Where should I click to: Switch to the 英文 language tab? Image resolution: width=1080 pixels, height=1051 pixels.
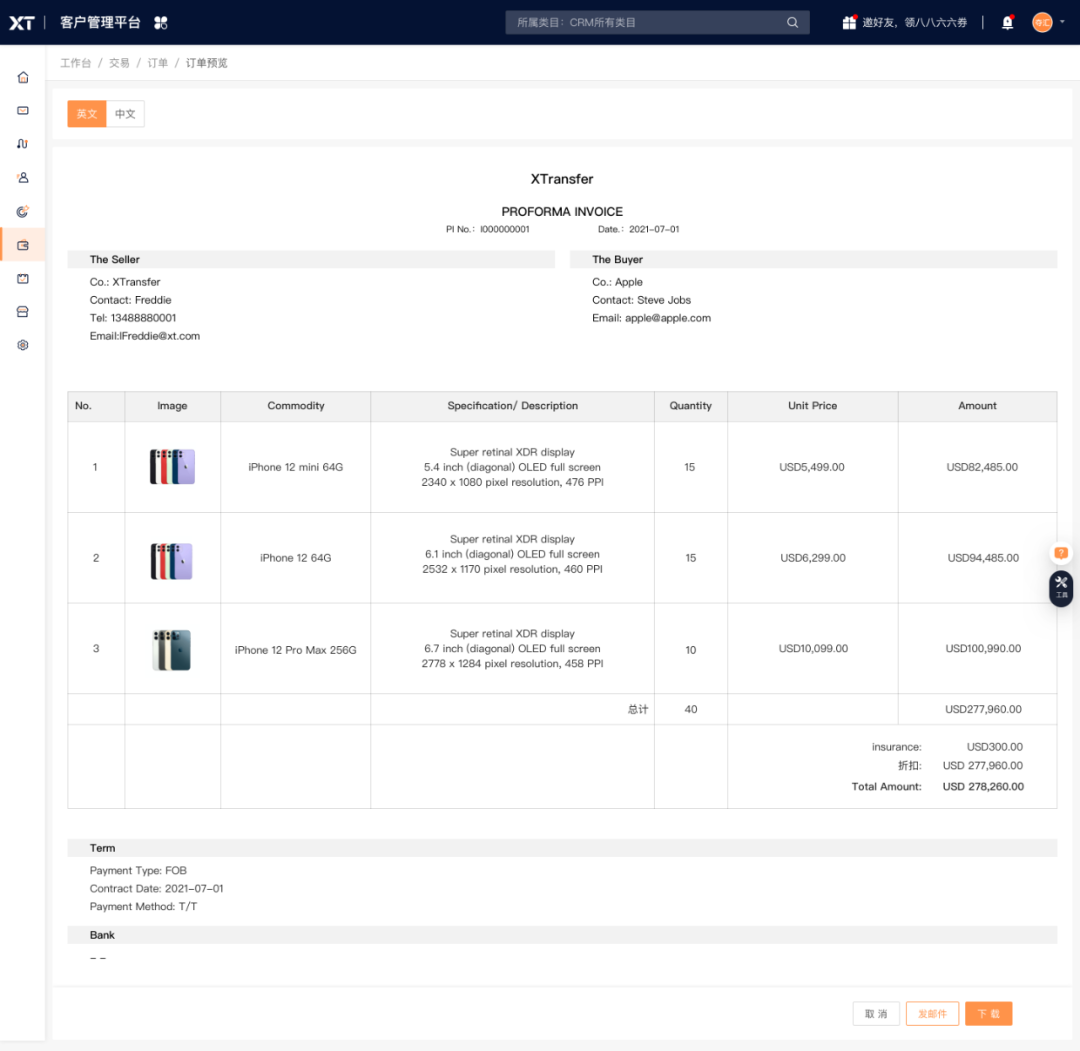[87, 114]
